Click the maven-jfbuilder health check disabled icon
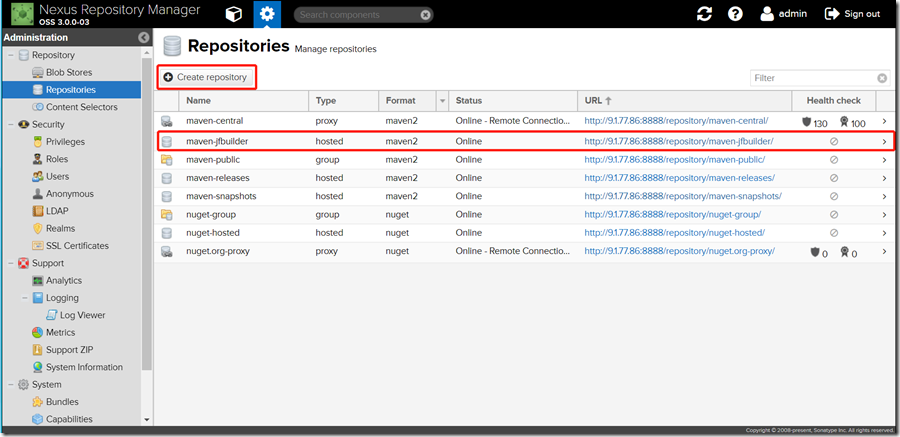 tap(834, 141)
